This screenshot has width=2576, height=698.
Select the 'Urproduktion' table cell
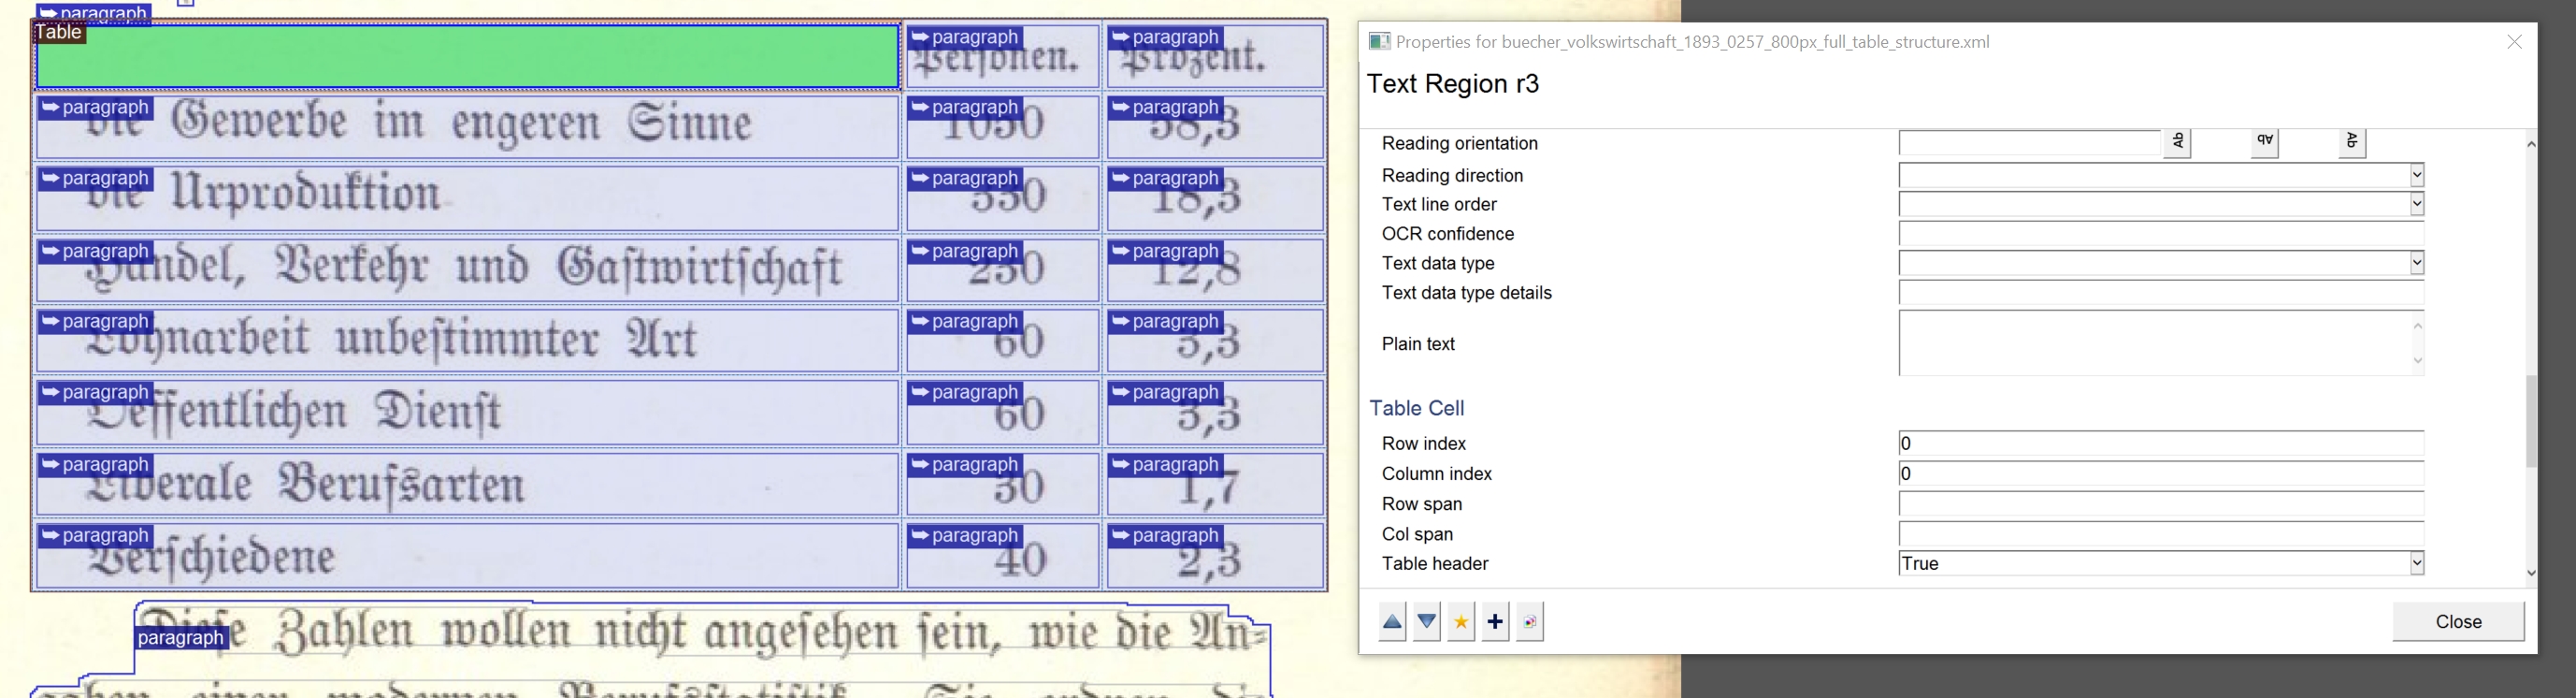click(x=468, y=198)
